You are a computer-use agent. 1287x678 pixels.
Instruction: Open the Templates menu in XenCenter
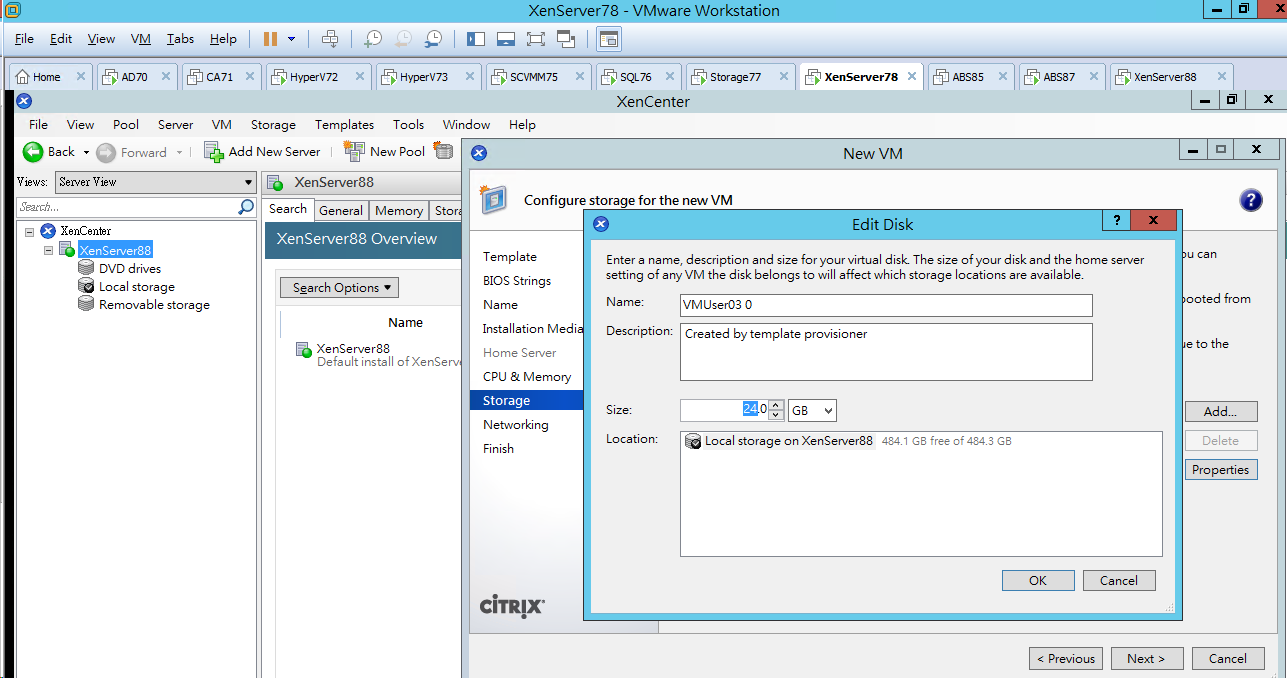(x=344, y=124)
